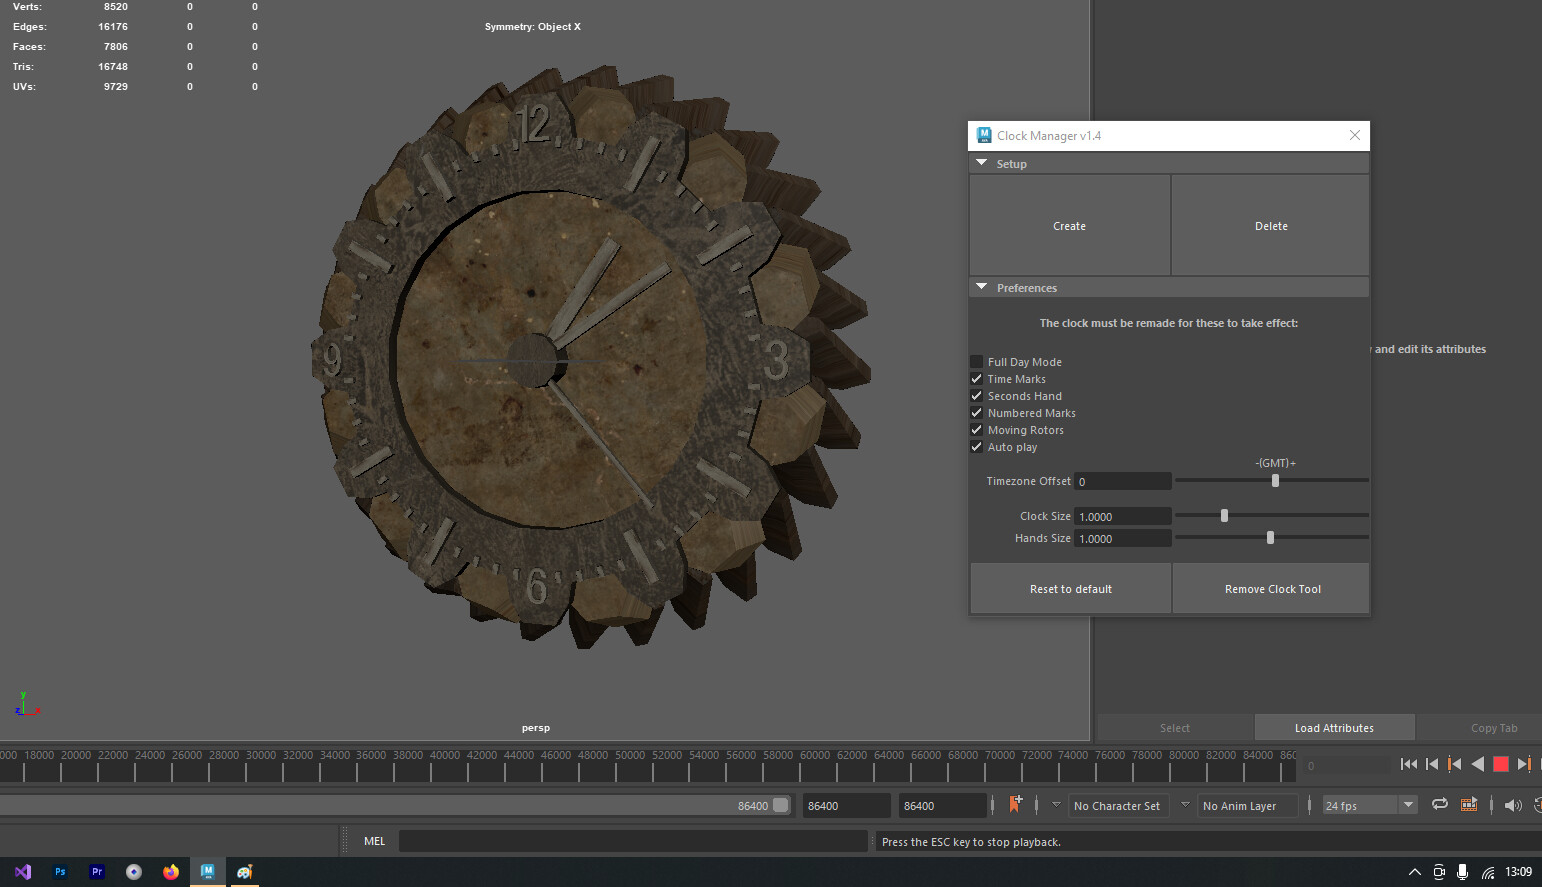Click the range slider end handle
This screenshot has height=887, width=1542.
coord(781,805)
